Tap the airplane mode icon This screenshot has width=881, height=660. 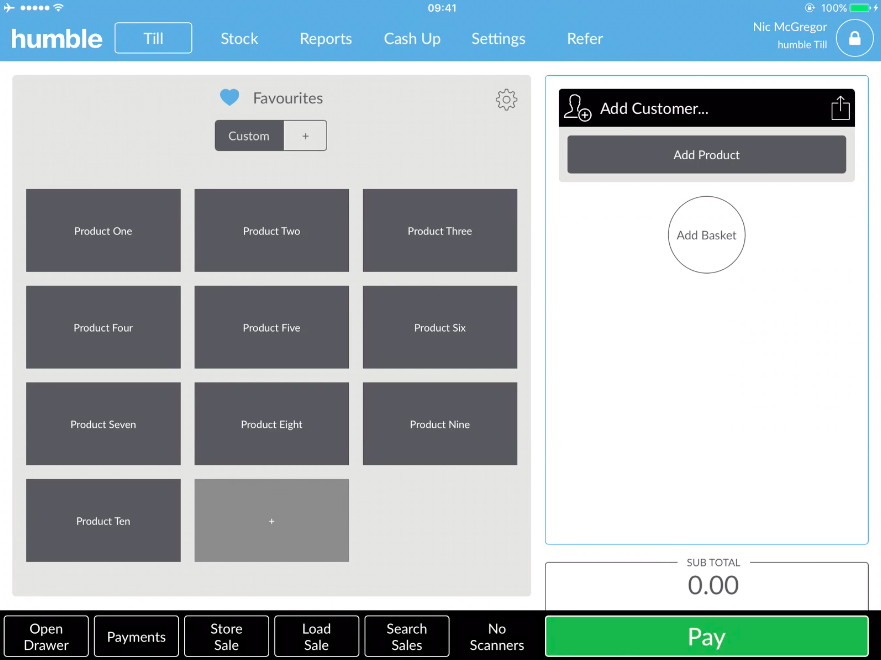(x=10, y=8)
